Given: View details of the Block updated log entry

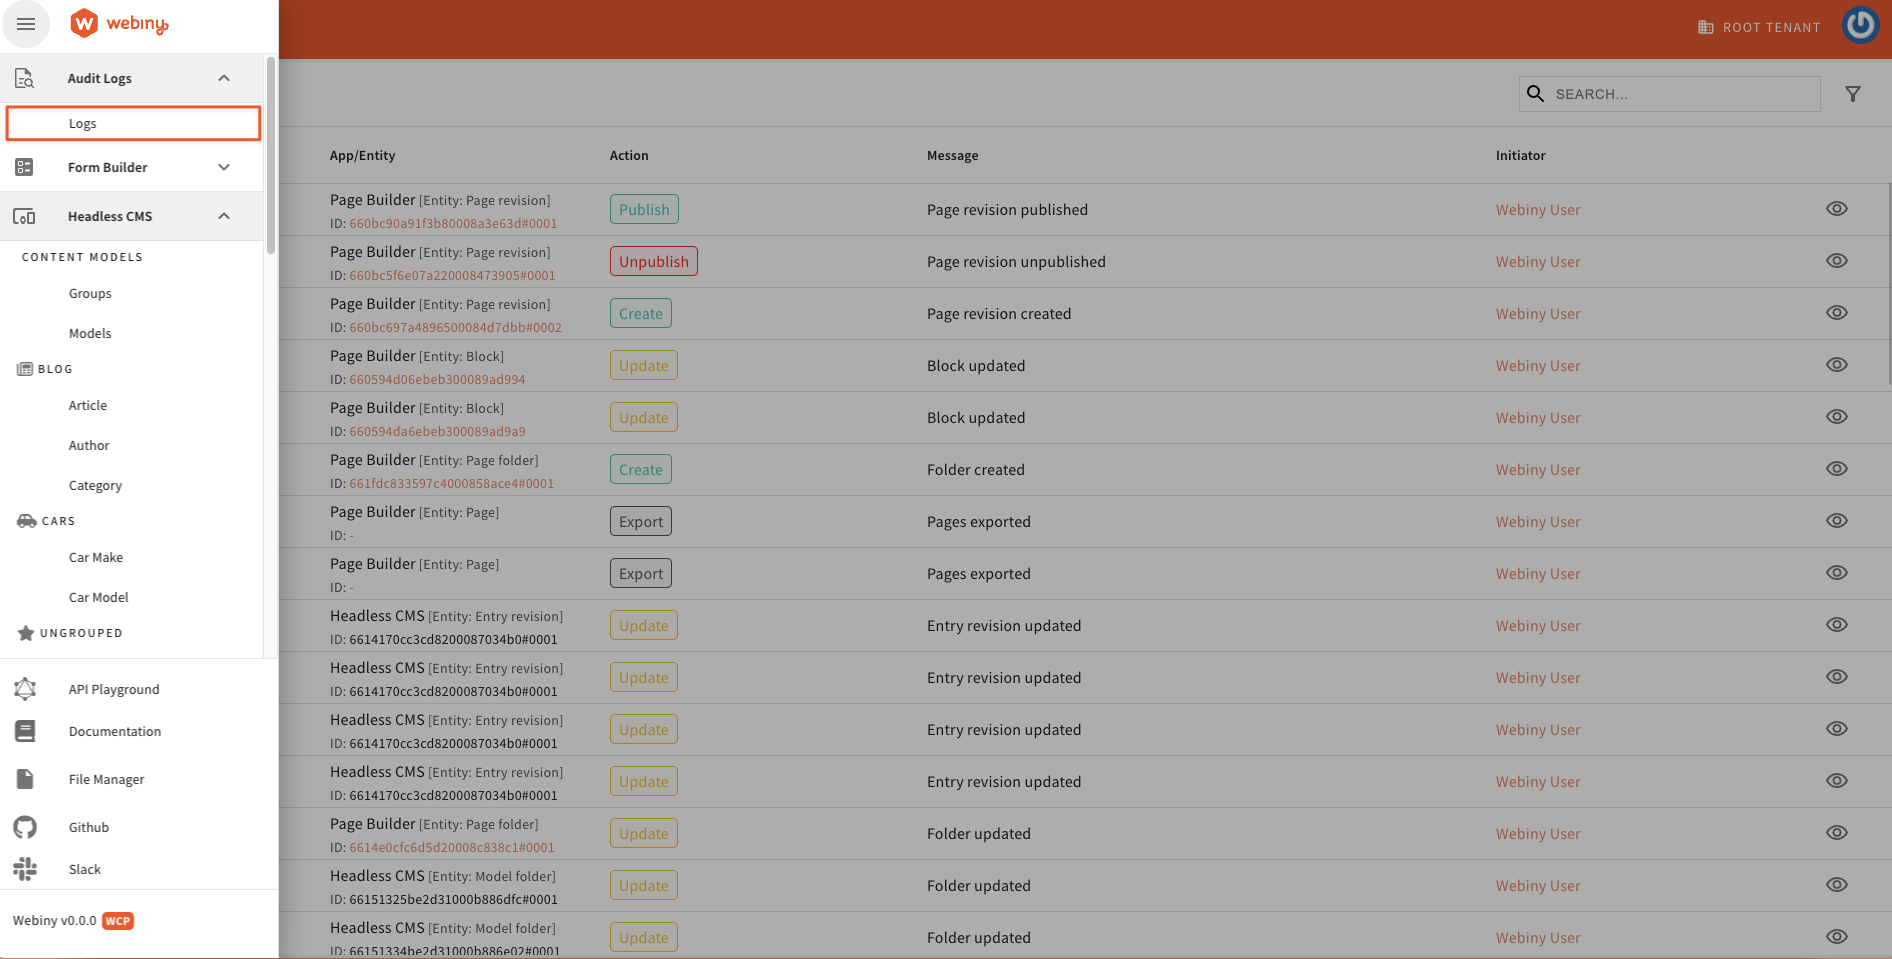Looking at the screenshot, I should pyautogui.click(x=1837, y=364).
